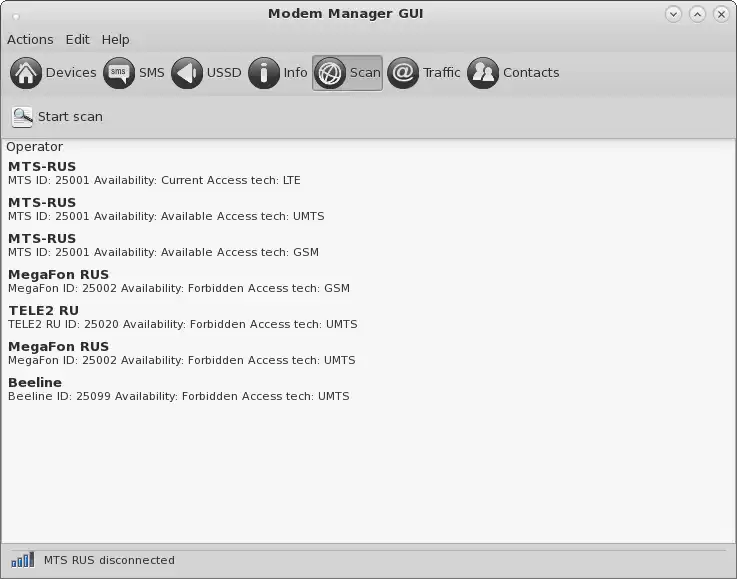Minimize the Modem Manager GUI window

pos(673,14)
